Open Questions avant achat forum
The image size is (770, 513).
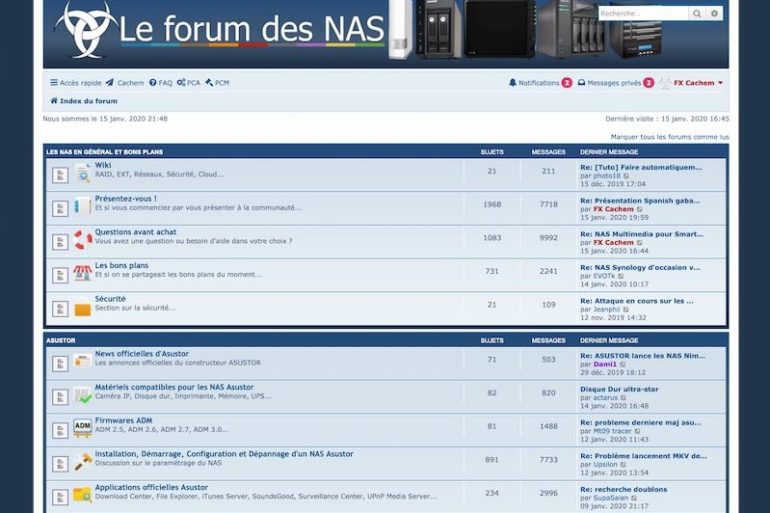pyautogui.click(x=136, y=232)
